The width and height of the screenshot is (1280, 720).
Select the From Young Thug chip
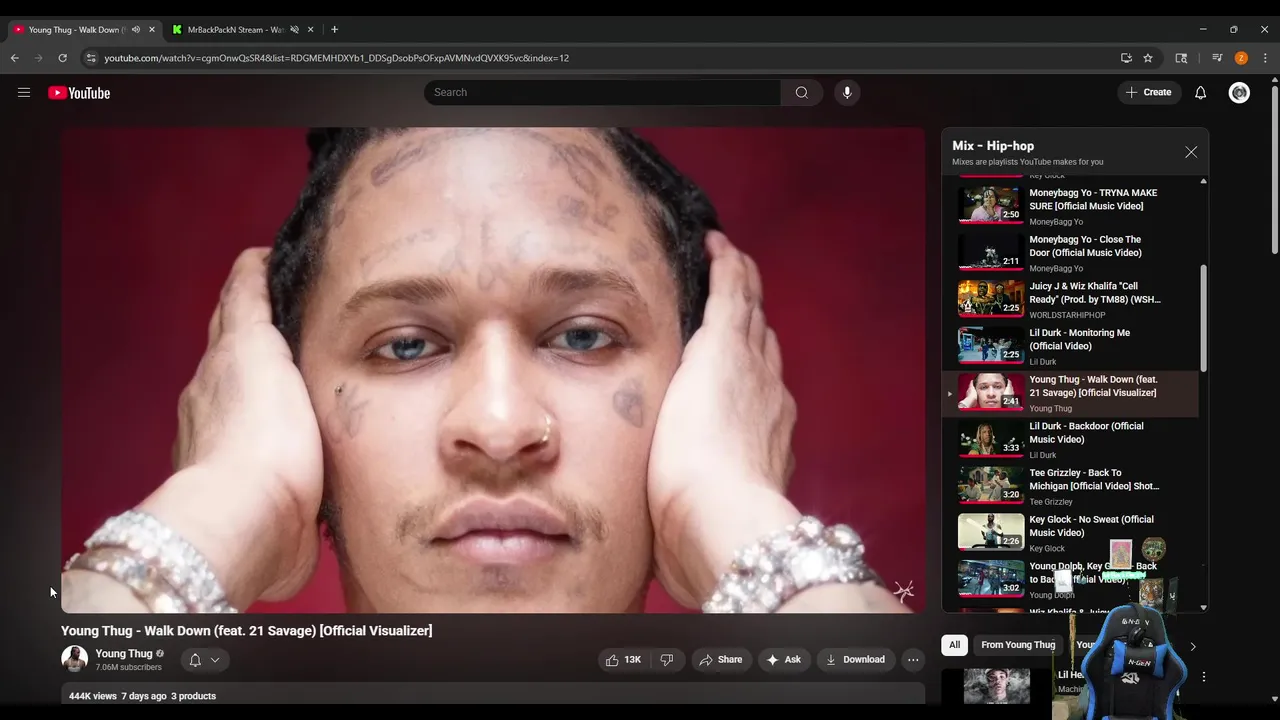[x=1018, y=645]
